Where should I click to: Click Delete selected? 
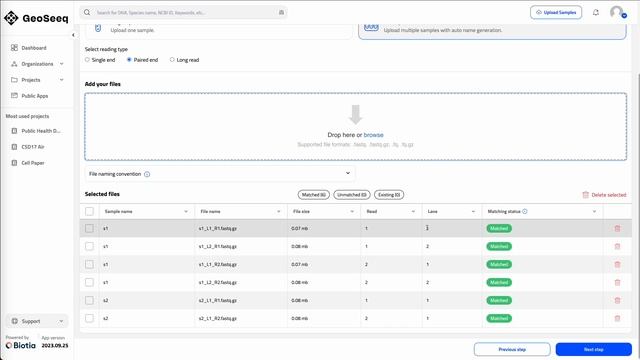tap(604, 195)
